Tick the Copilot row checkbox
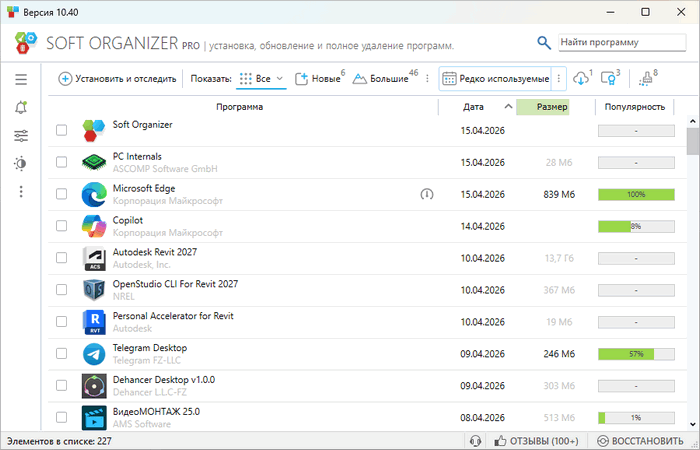Screen dimensions: 700x450 pyautogui.click(x=62, y=226)
